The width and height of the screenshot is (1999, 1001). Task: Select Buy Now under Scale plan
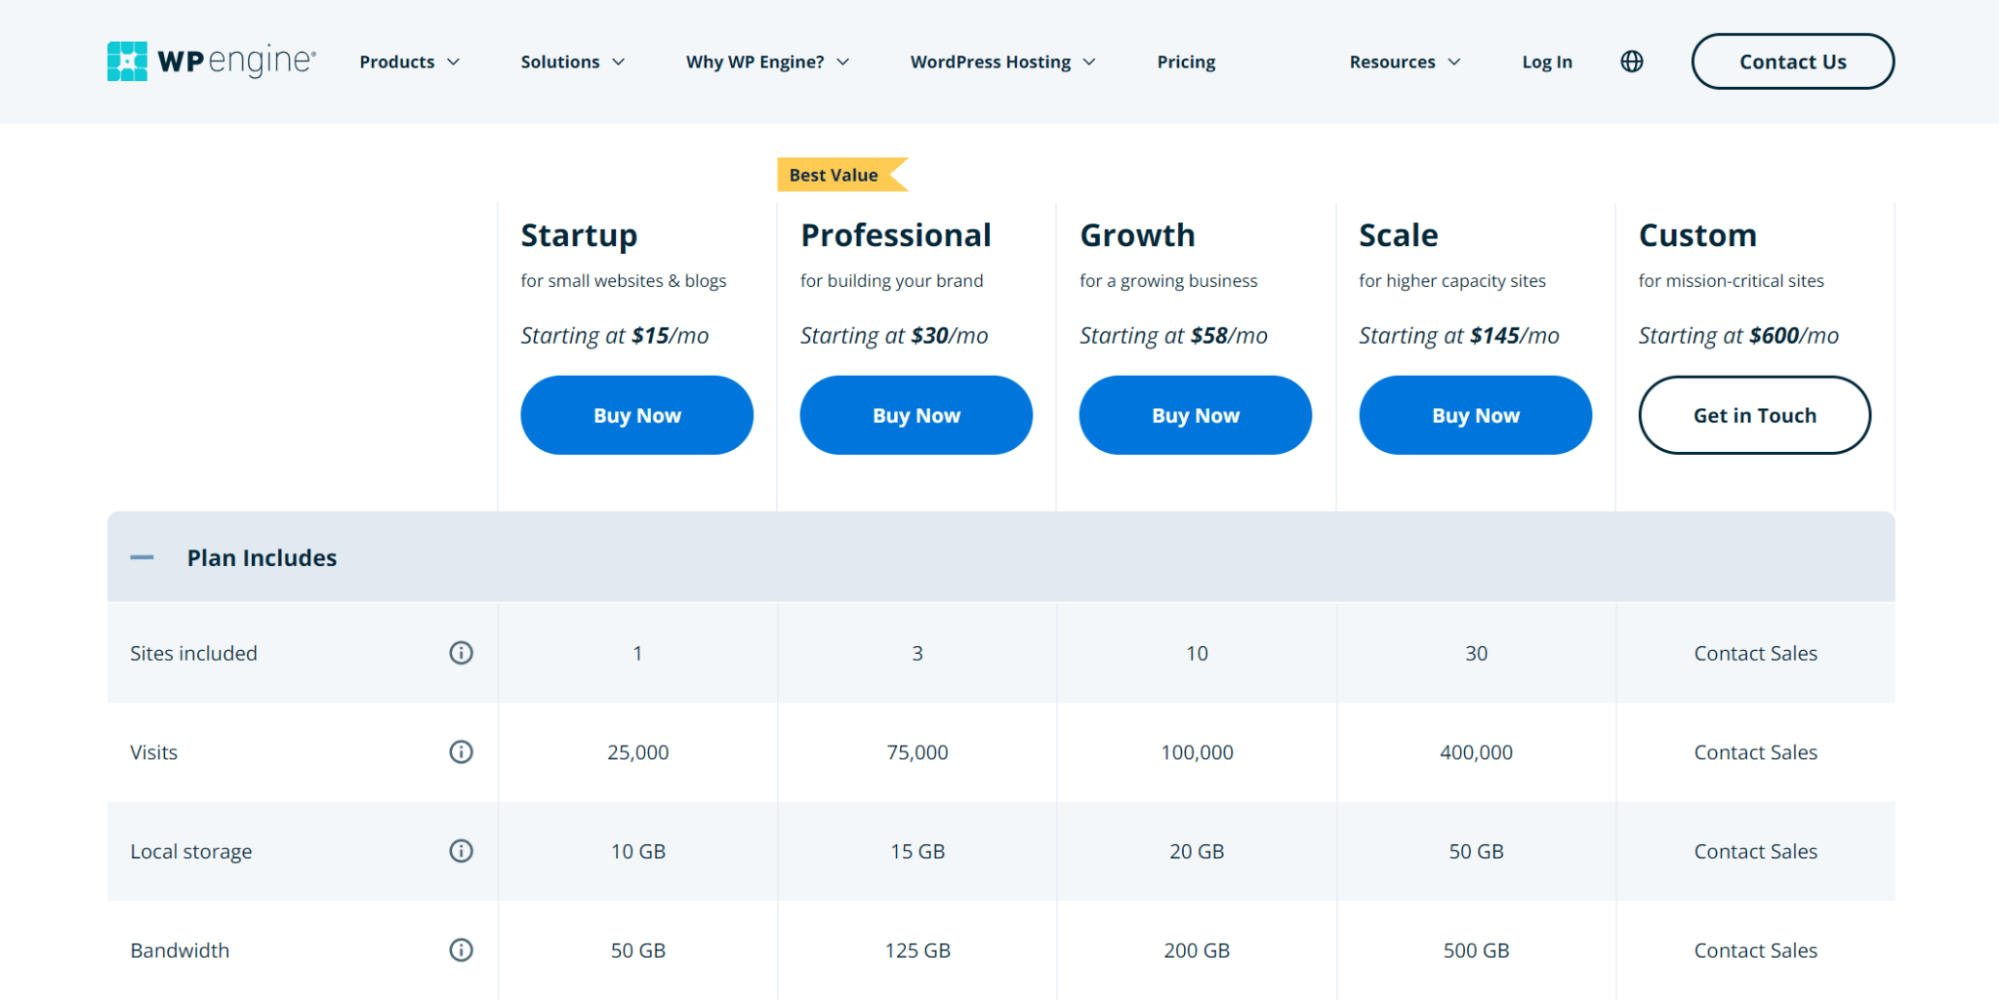pyautogui.click(x=1475, y=415)
